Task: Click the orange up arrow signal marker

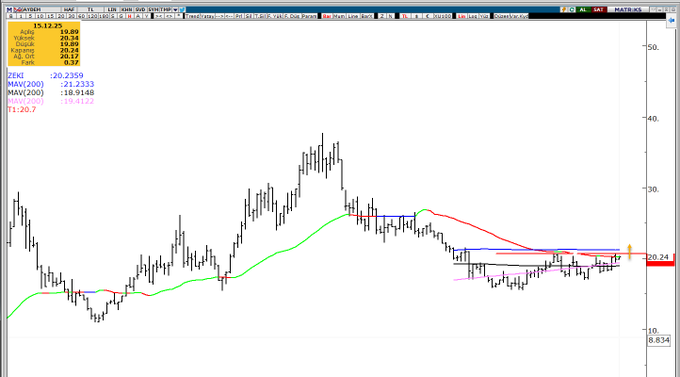Action: (x=629, y=252)
